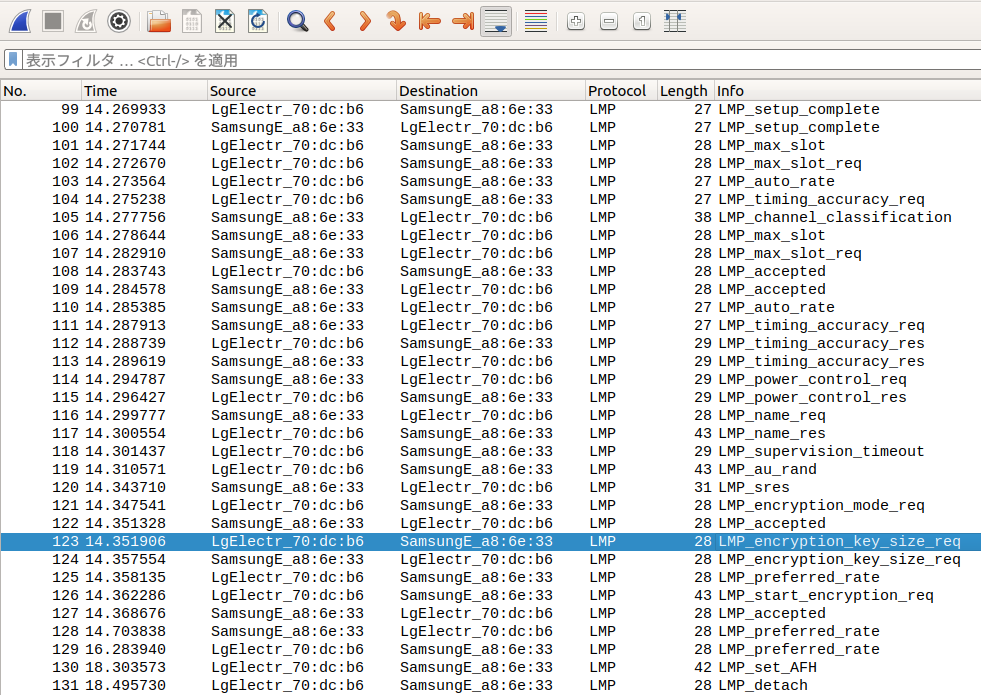
Task: Click highlighted packet 123 encryption_key_size_req
Action: 490,542
